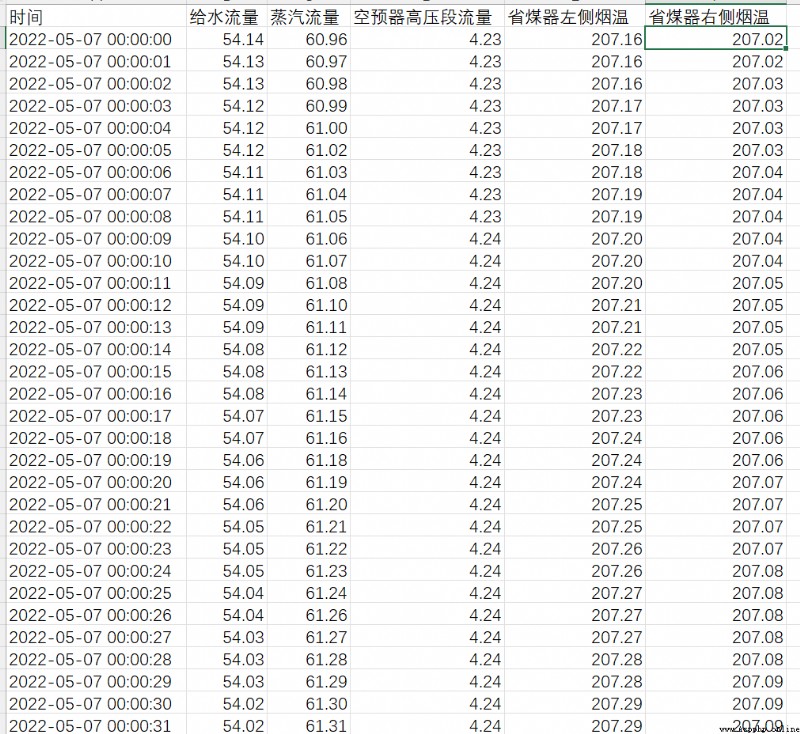
Task: Select 蒸汽流量 value 61.05
Action: coord(309,216)
